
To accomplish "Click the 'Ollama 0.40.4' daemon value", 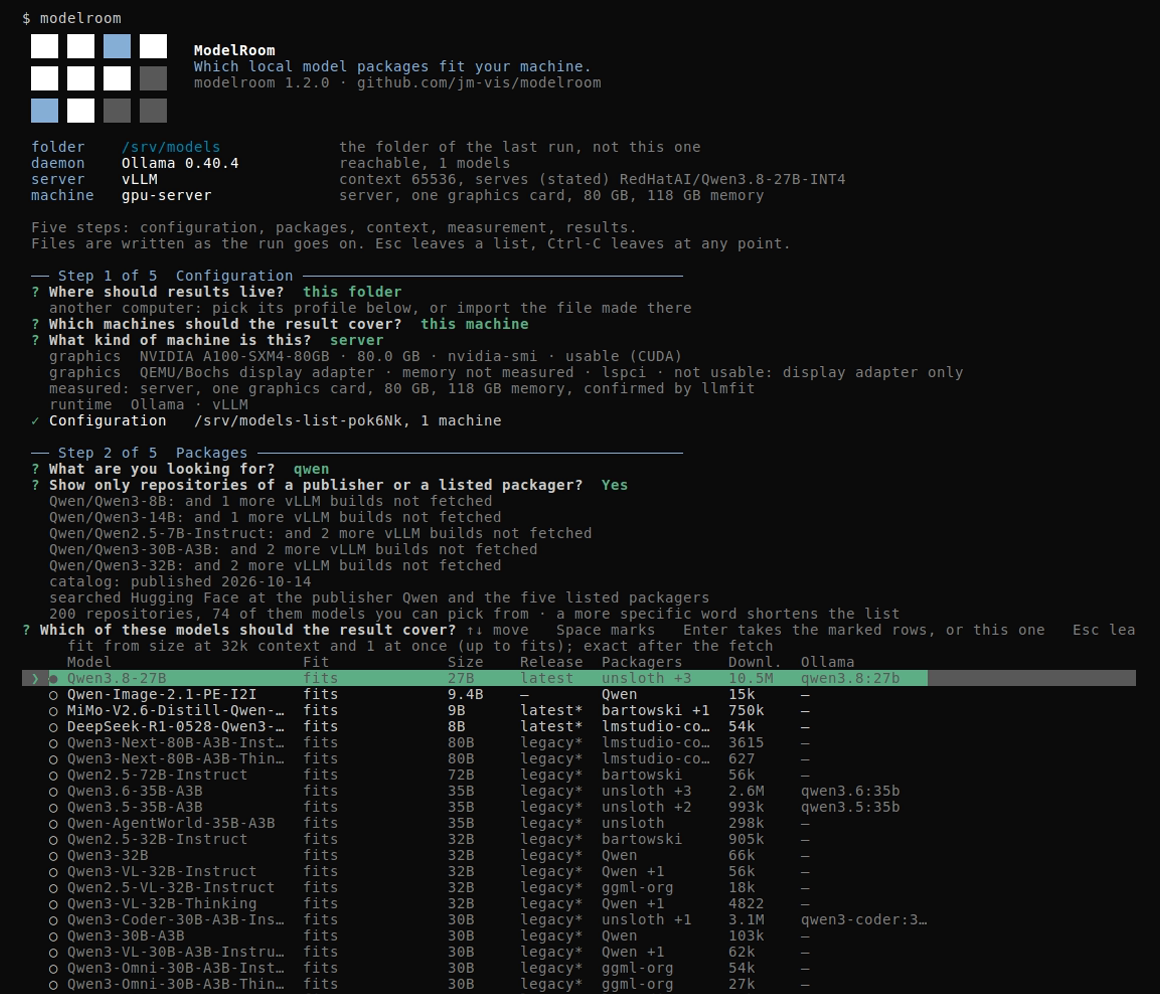I will 180,163.
